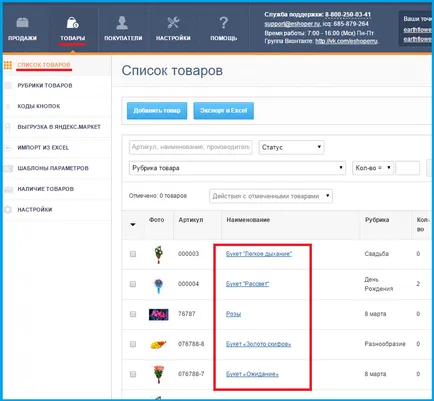The width and height of the screenshot is (434, 401).
Task: Click the Свадьба rubric cell
Action: 377,254
